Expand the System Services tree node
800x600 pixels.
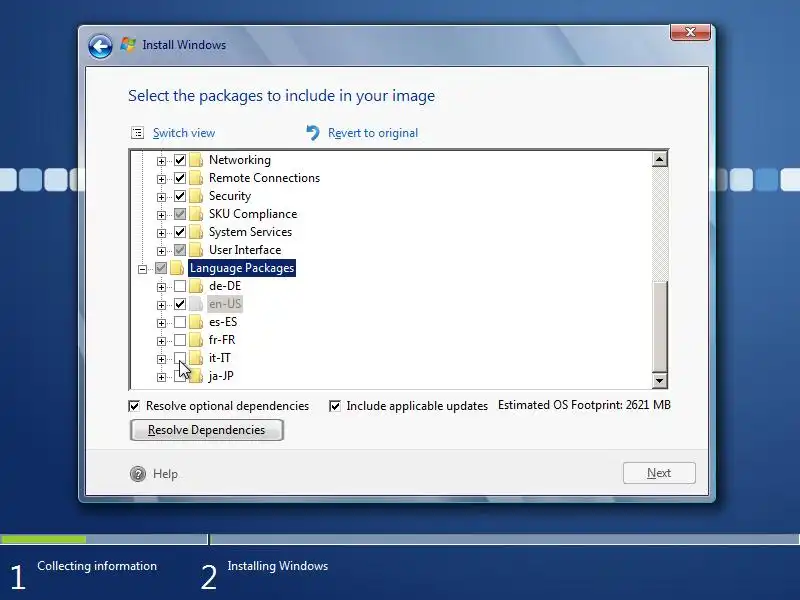point(161,233)
